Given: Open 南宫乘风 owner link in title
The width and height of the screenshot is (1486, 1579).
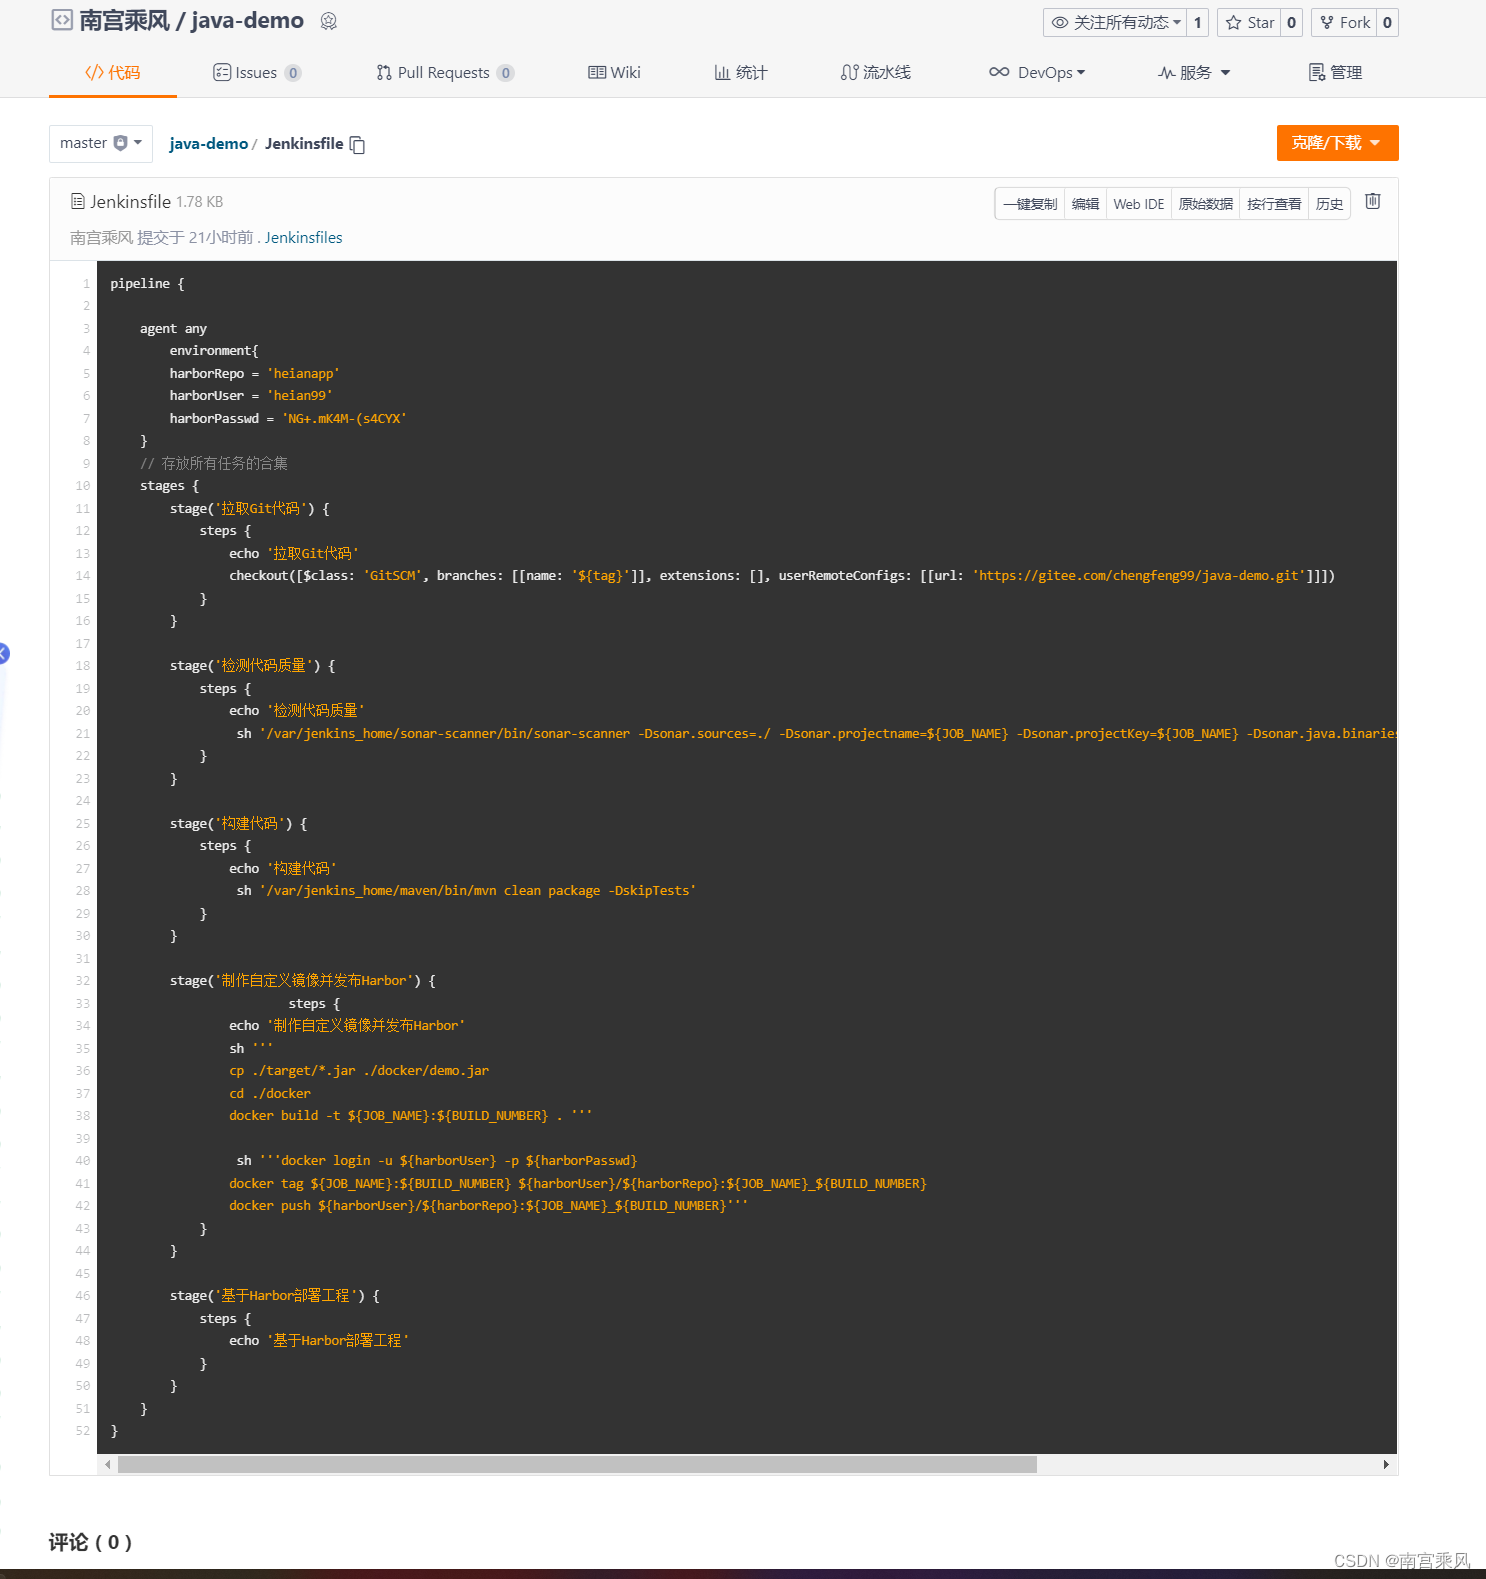Looking at the screenshot, I should [x=125, y=20].
